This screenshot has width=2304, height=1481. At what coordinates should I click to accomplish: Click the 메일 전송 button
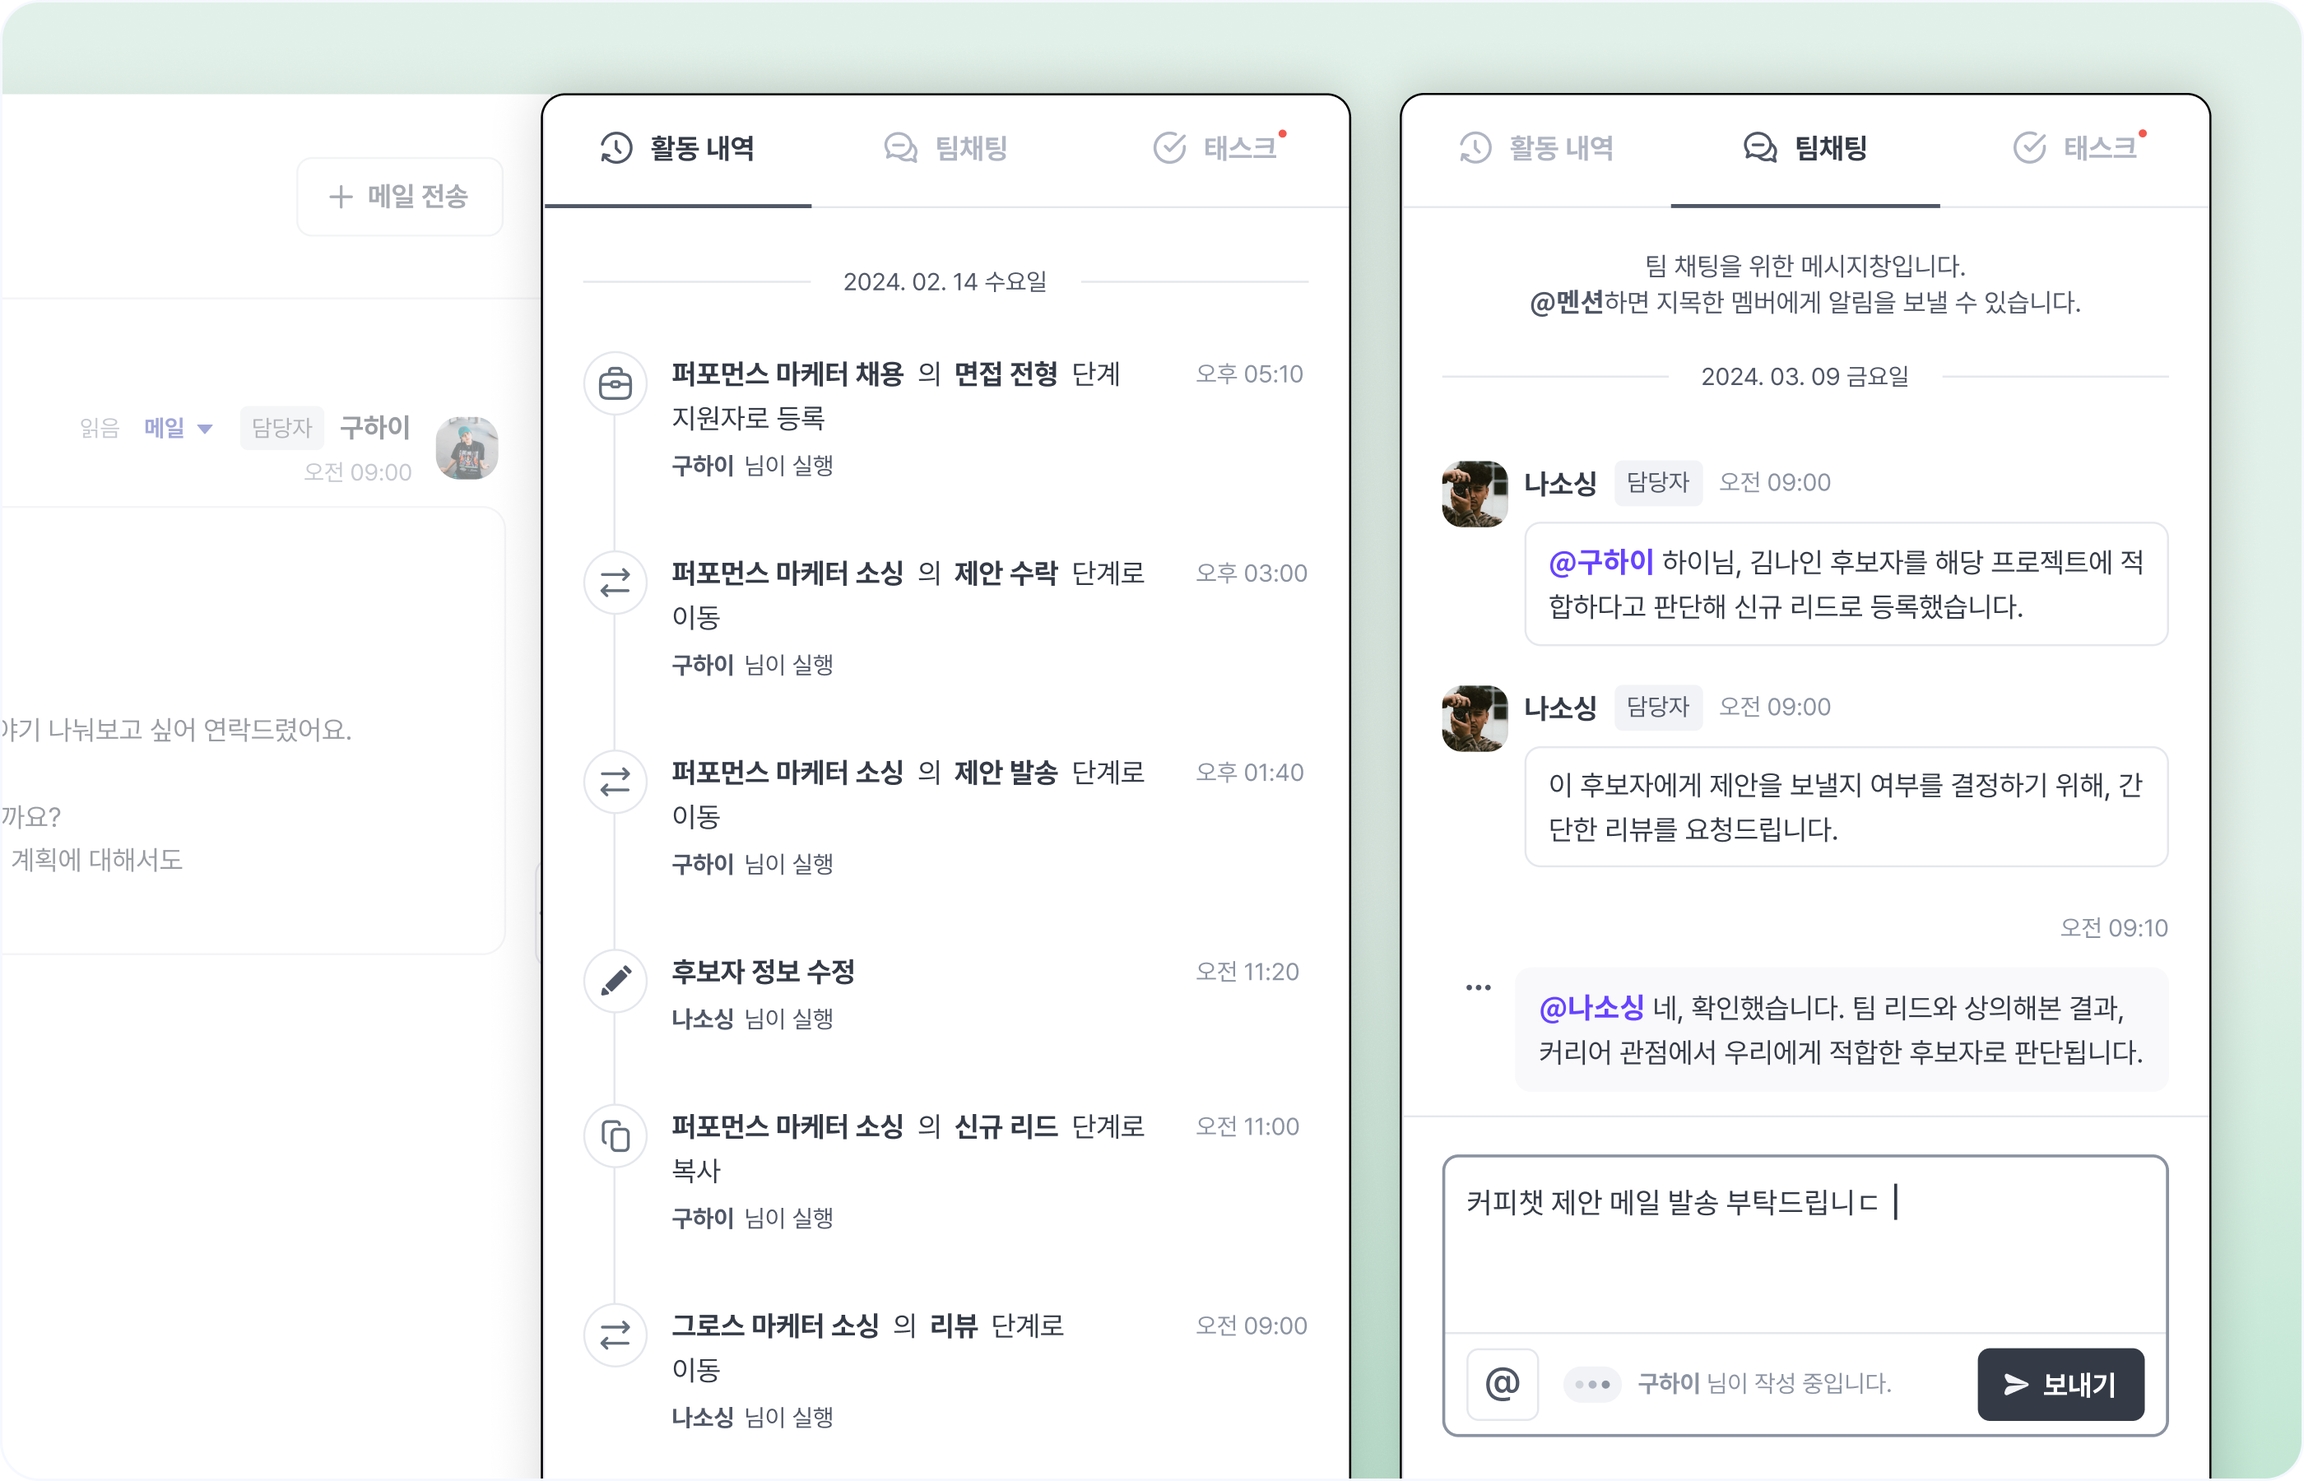click(399, 196)
